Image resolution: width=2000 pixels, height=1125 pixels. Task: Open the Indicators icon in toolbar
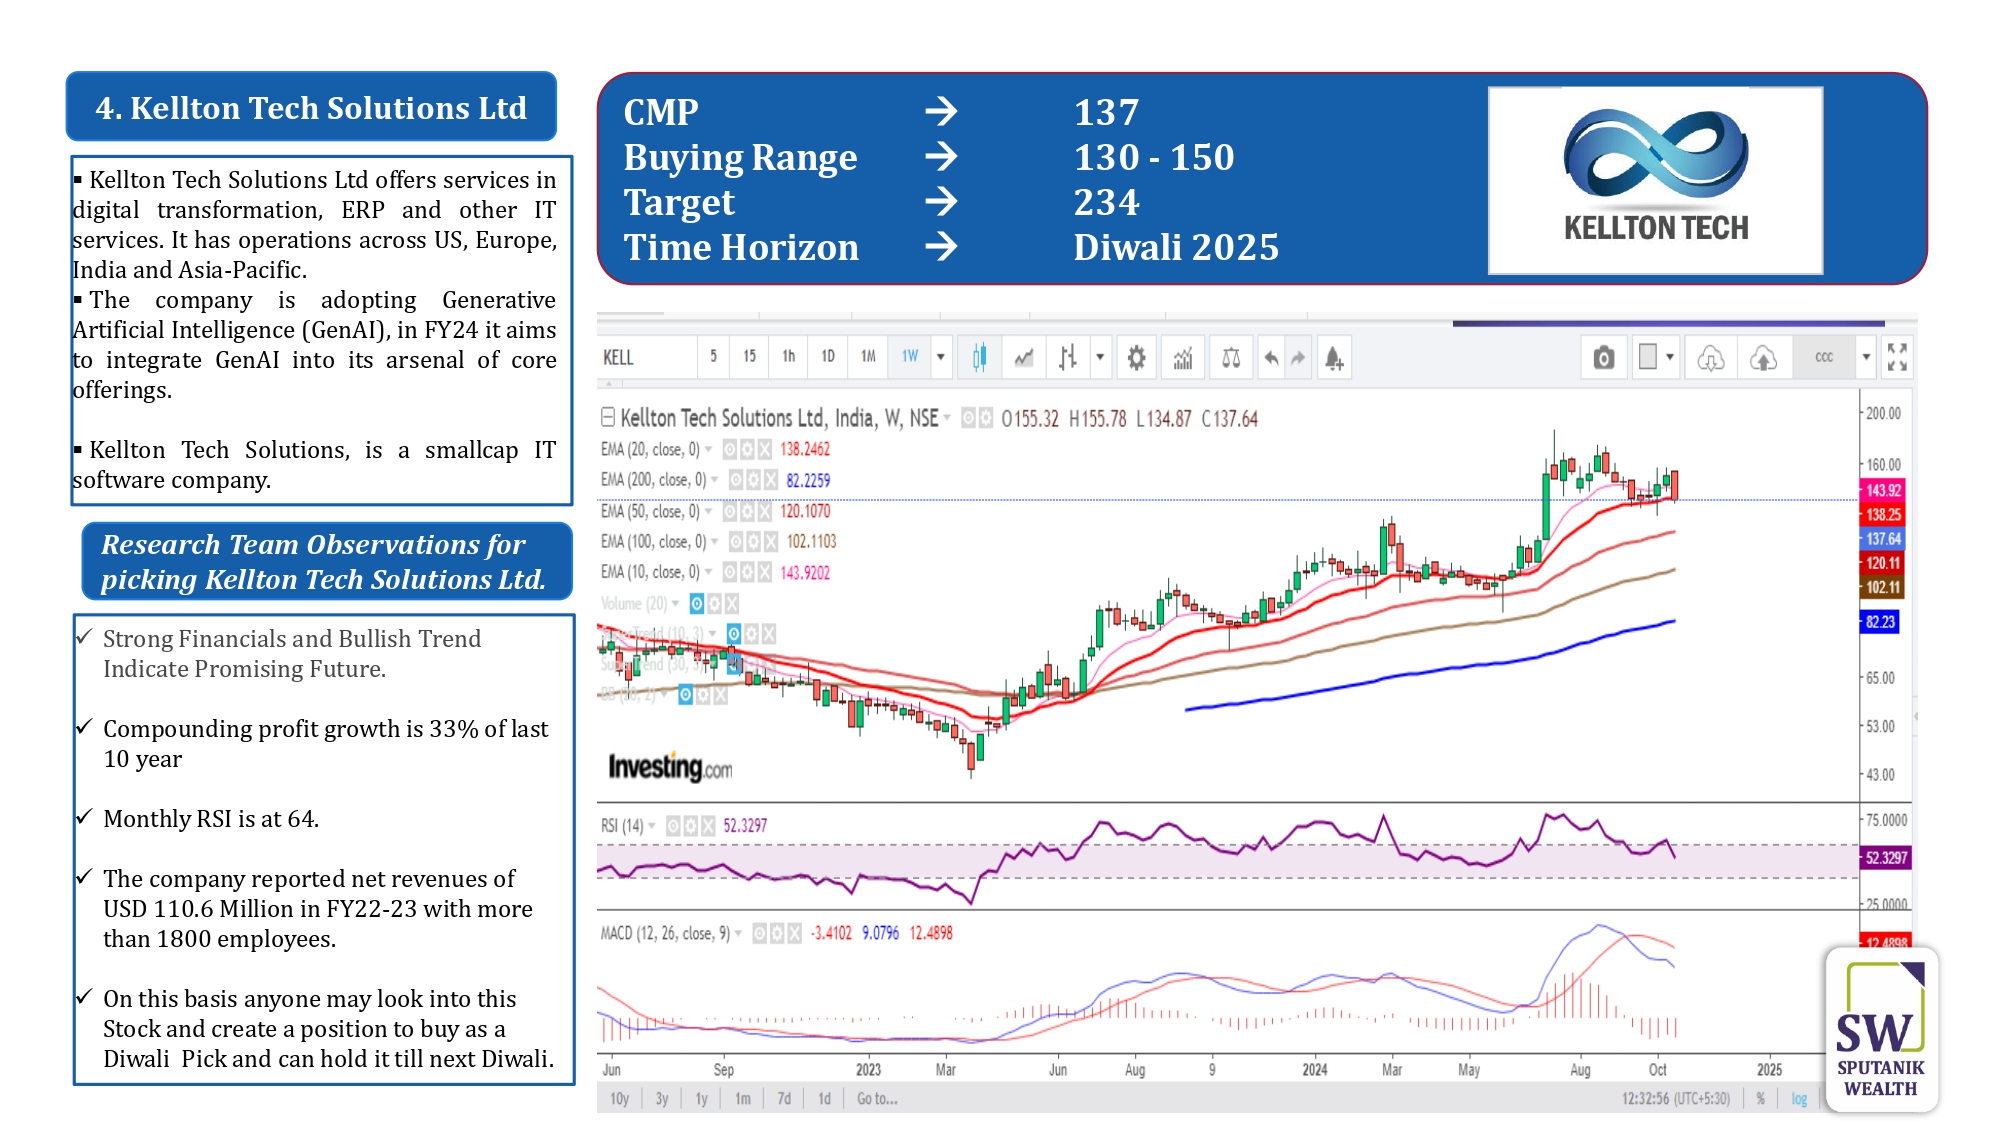1183,357
